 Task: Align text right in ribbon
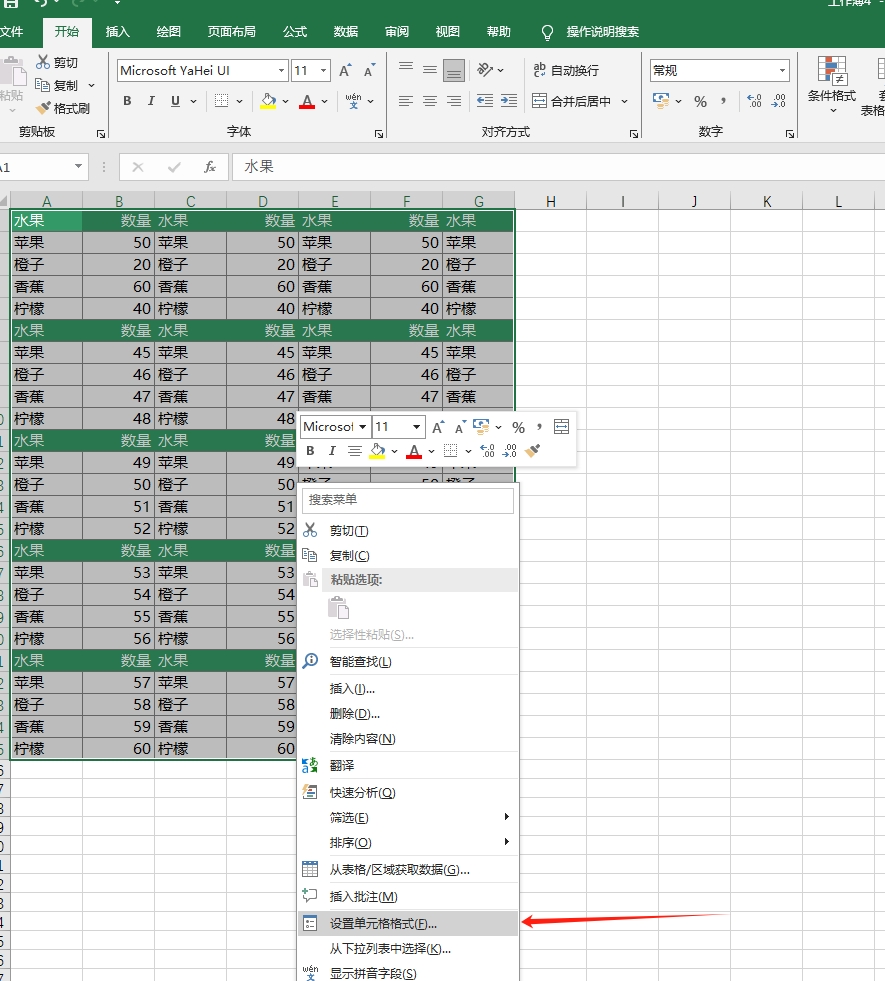click(454, 101)
